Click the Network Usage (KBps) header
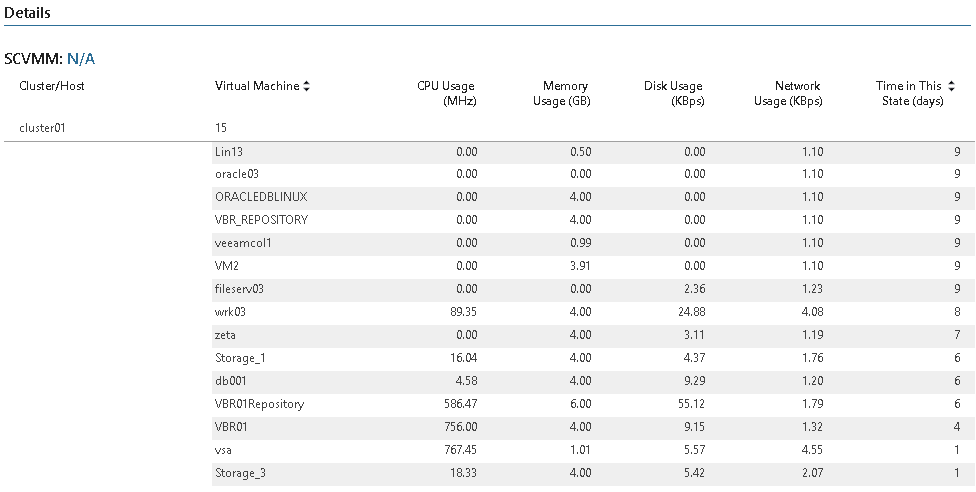976x492 pixels. coord(787,93)
